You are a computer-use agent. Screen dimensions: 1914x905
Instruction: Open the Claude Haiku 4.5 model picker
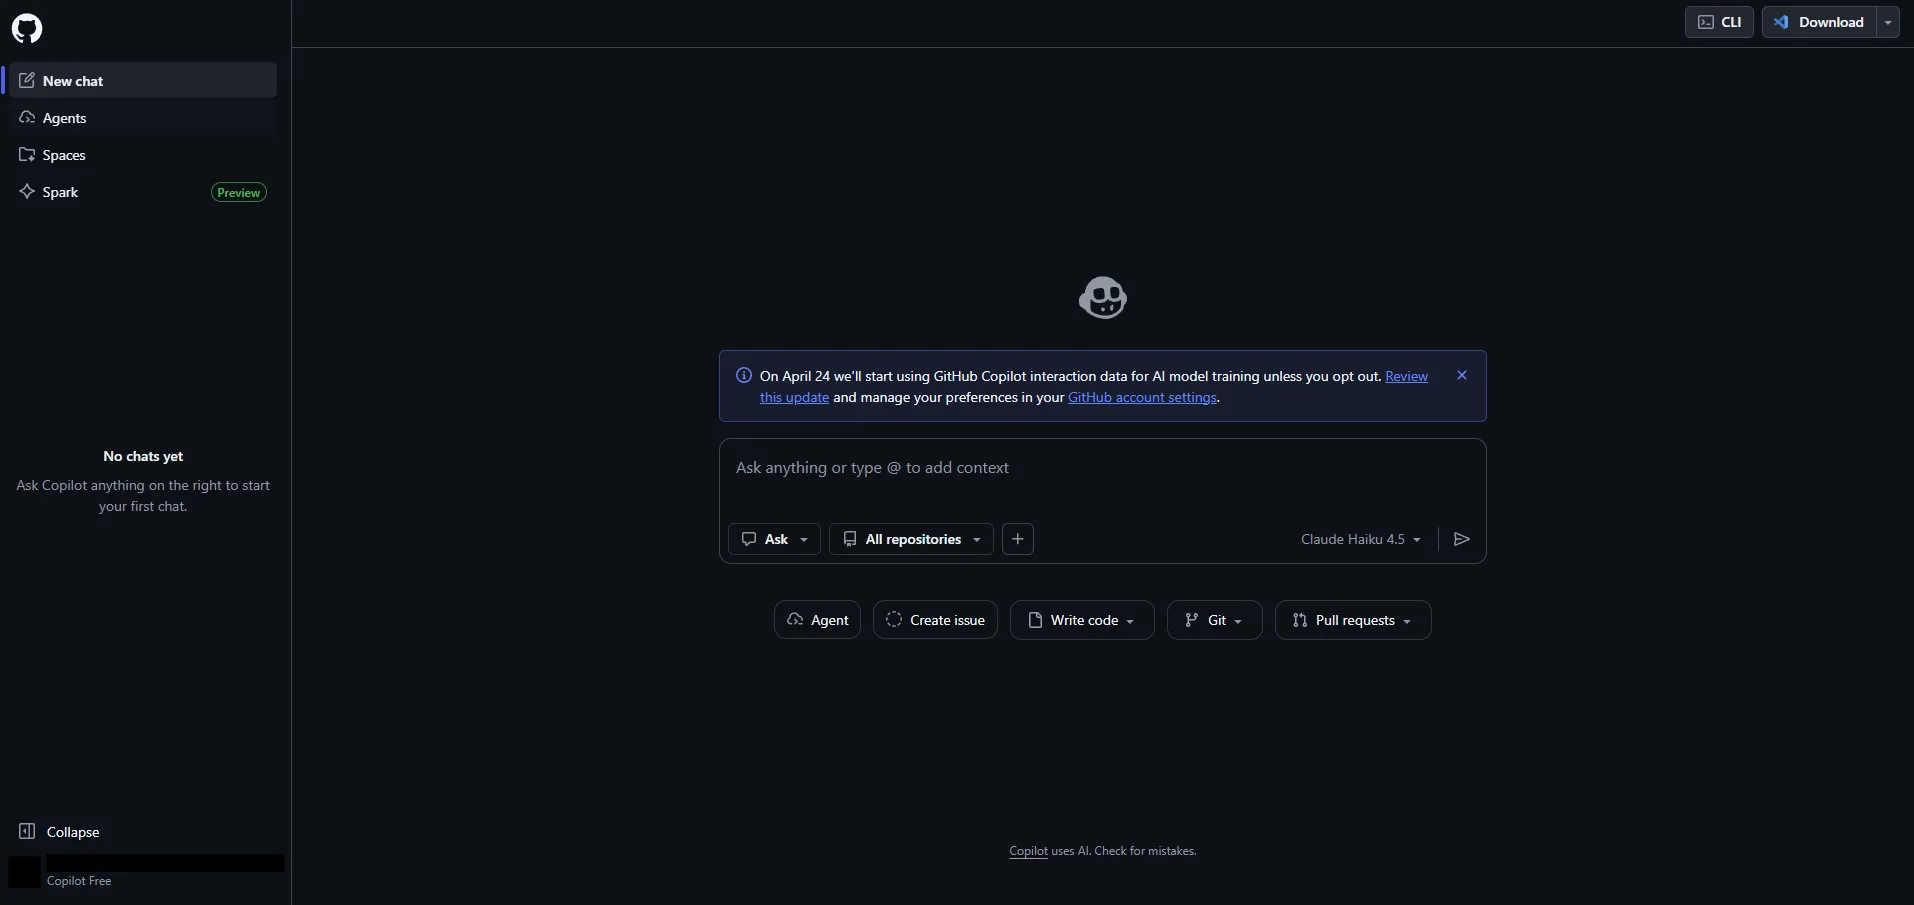1361,539
